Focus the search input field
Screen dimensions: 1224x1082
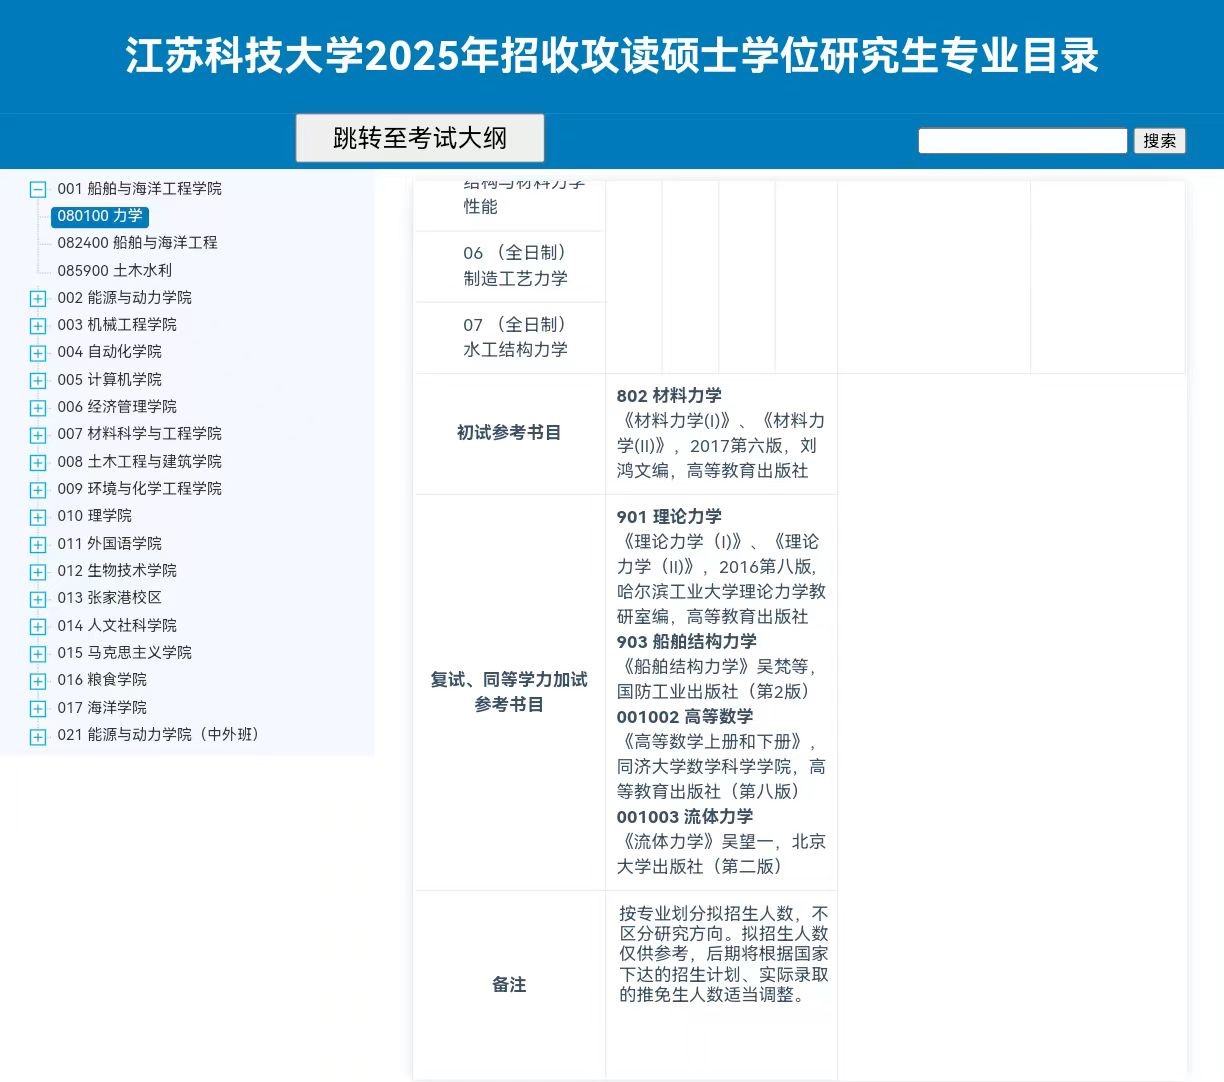coord(1022,141)
